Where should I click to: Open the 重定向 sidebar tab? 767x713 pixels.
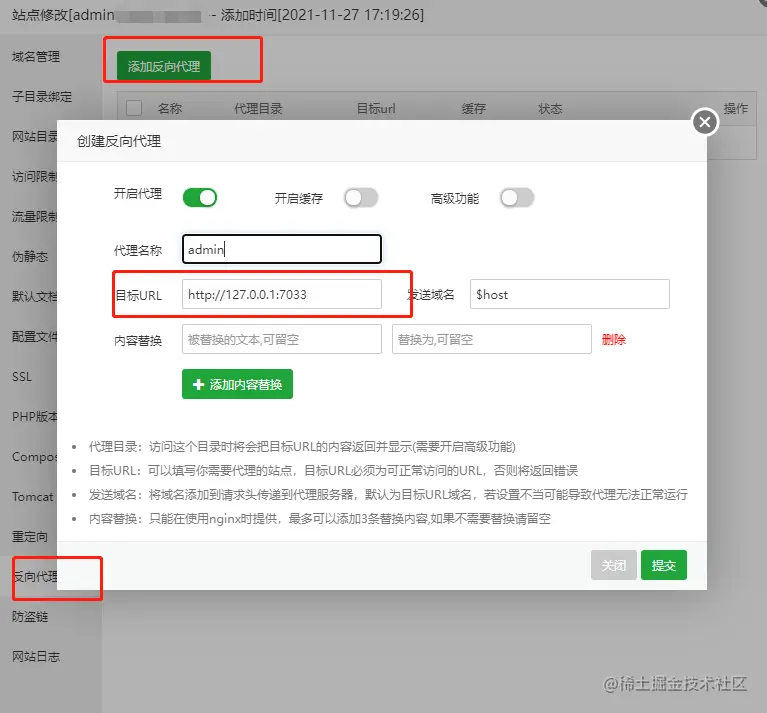tap(30, 536)
